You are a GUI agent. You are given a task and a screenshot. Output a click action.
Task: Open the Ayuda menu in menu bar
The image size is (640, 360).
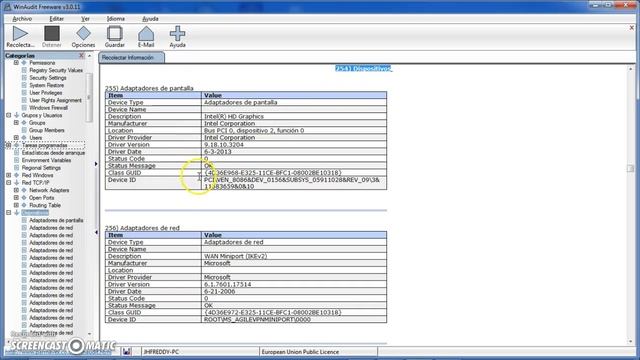point(150,19)
